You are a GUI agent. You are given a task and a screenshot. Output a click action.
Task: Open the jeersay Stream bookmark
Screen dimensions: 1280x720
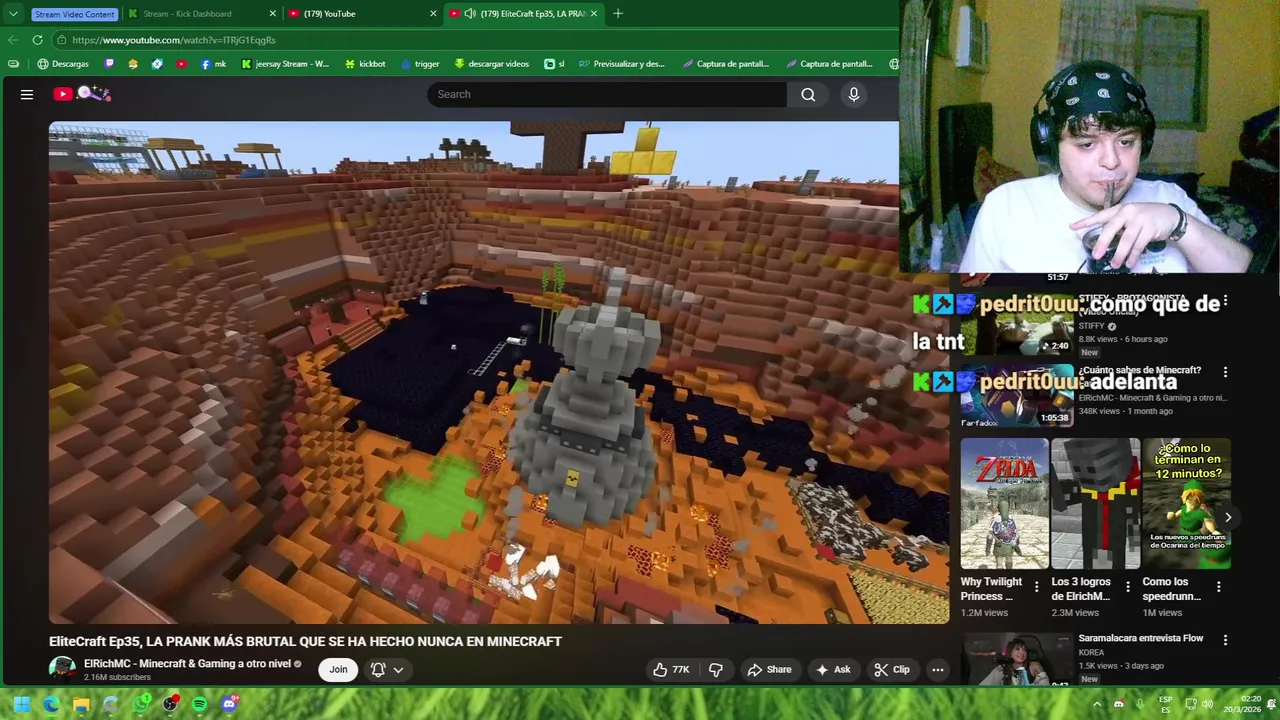click(285, 64)
